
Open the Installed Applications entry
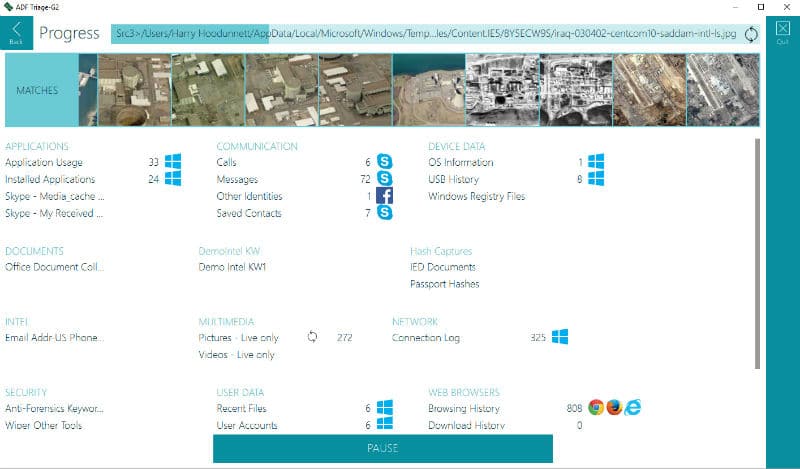pyautogui.click(x=53, y=179)
